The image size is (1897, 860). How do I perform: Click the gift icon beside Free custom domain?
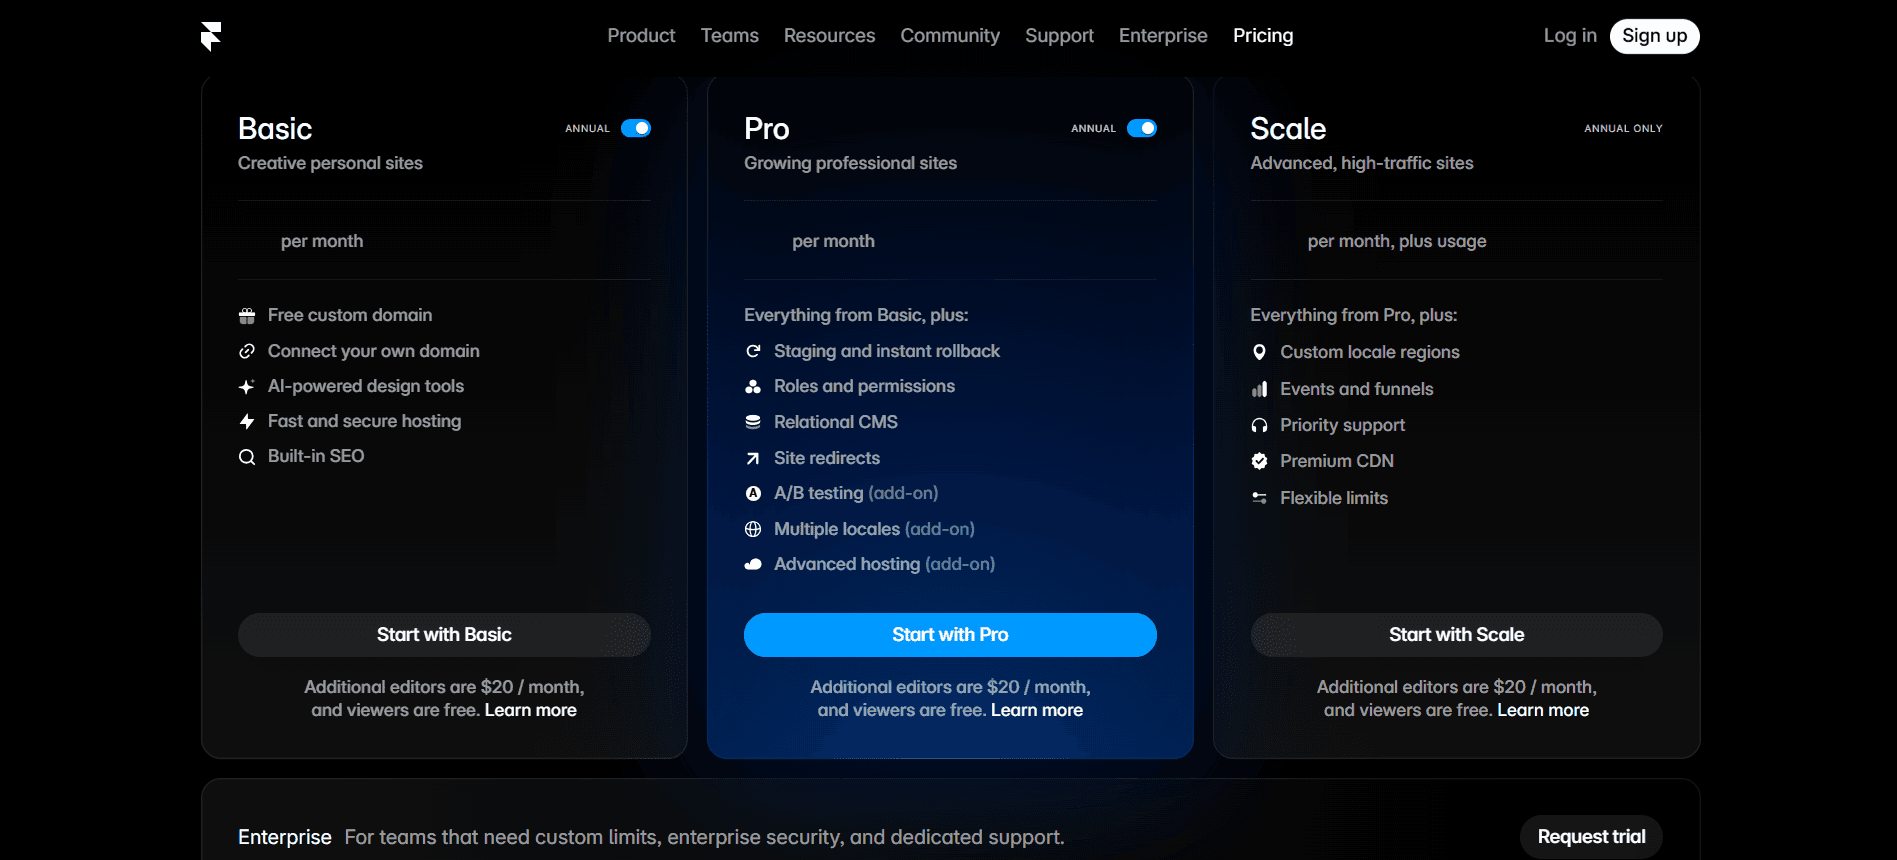click(247, 316)
